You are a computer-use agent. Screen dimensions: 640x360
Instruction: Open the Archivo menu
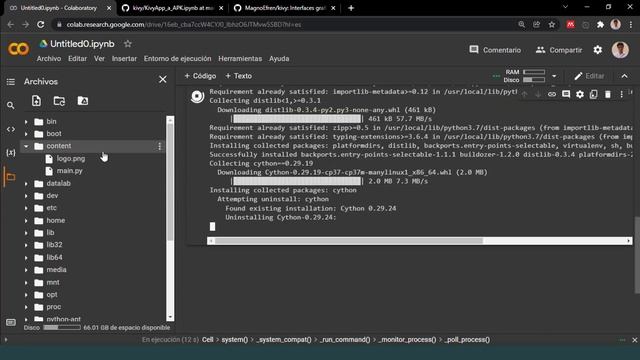click(49, 59)
